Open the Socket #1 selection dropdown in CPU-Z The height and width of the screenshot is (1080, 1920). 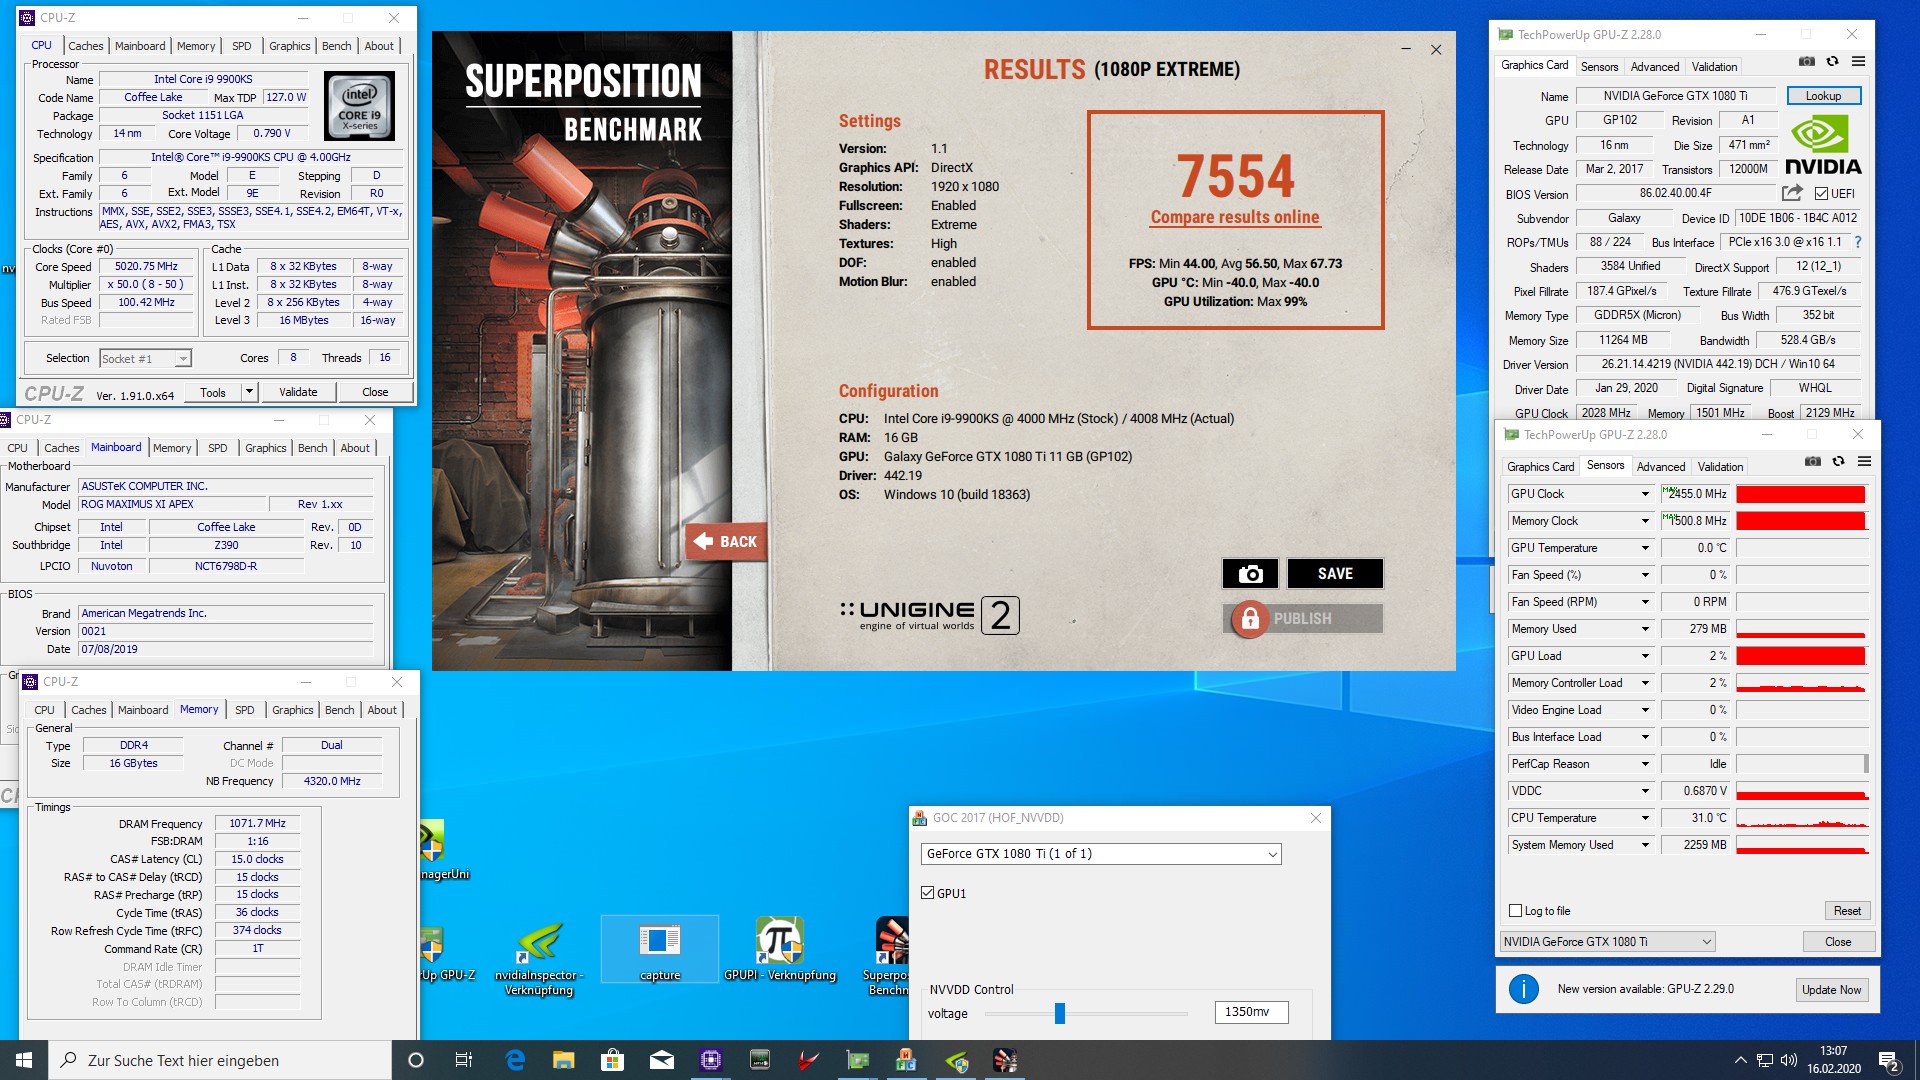145,359
